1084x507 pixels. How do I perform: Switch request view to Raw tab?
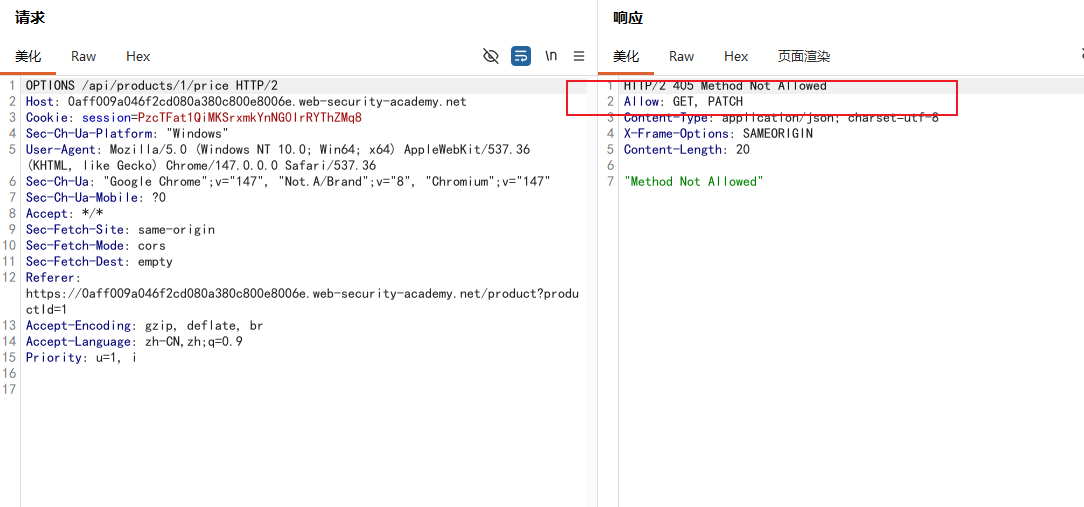pyautogui.click(x=84, y=57)
